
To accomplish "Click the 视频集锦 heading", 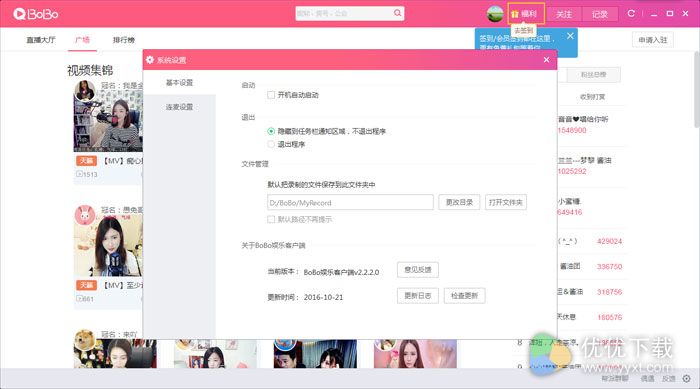I will pos(90,70).
